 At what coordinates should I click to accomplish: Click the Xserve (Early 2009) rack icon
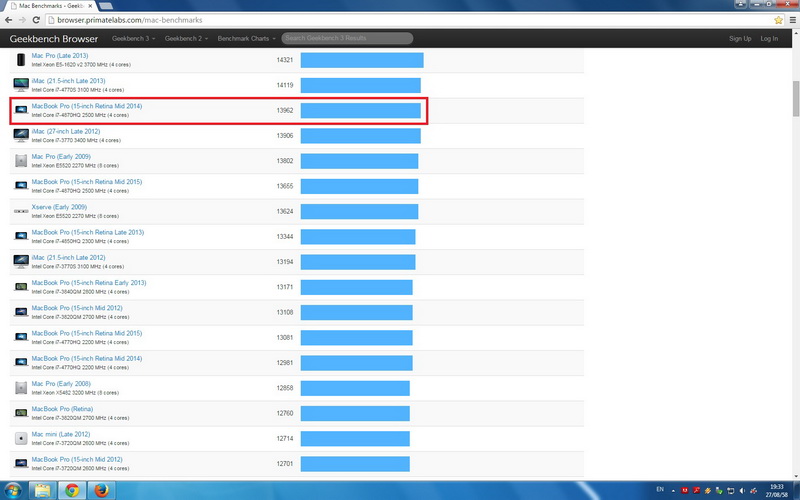click(x=21, y=211)
